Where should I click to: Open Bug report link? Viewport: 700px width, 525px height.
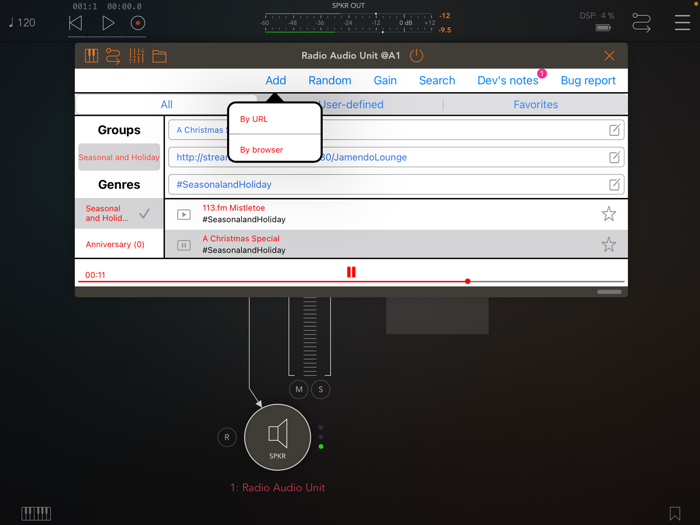click(588, 80)
